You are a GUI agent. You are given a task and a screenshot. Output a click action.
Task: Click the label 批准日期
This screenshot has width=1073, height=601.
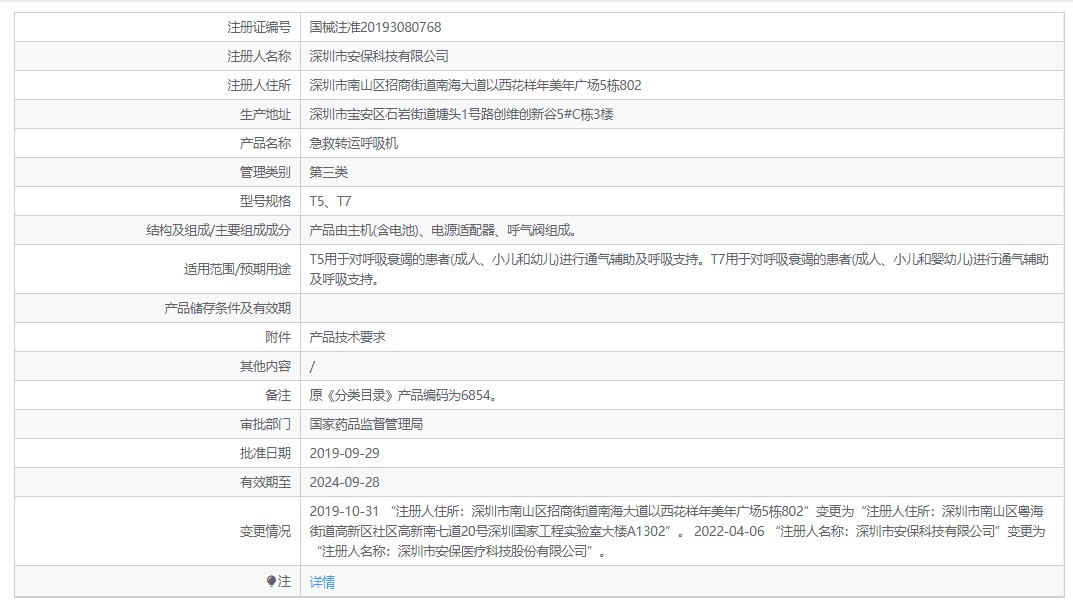[x=265, y=453]
